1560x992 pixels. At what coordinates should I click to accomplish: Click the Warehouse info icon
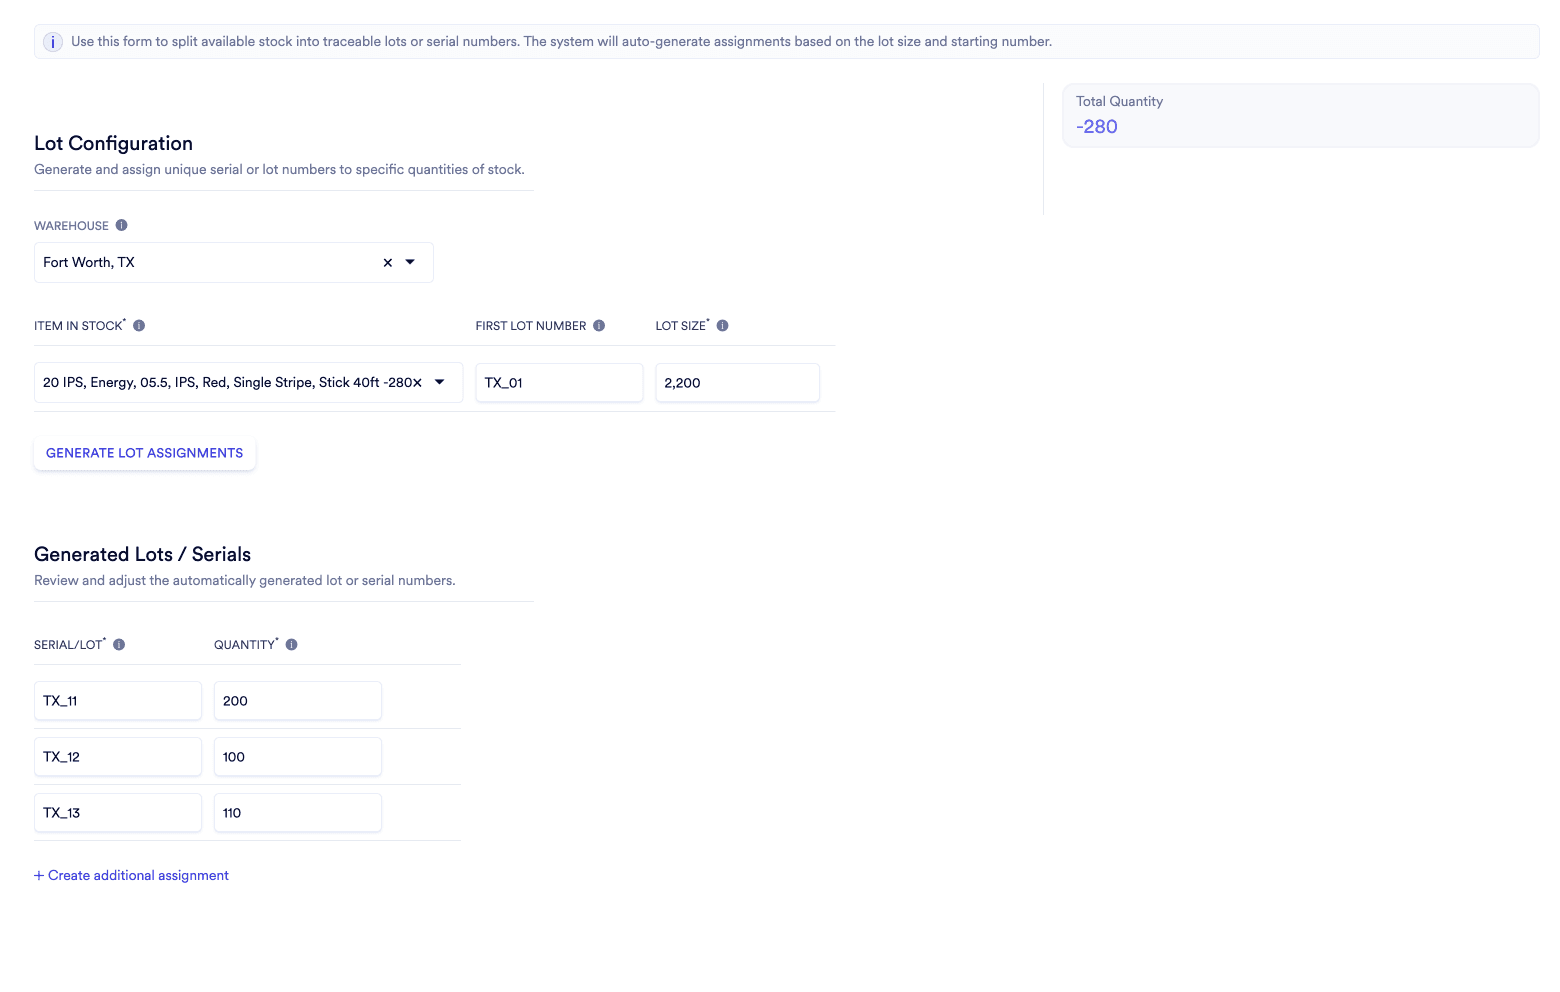click(x=121, y=225)
